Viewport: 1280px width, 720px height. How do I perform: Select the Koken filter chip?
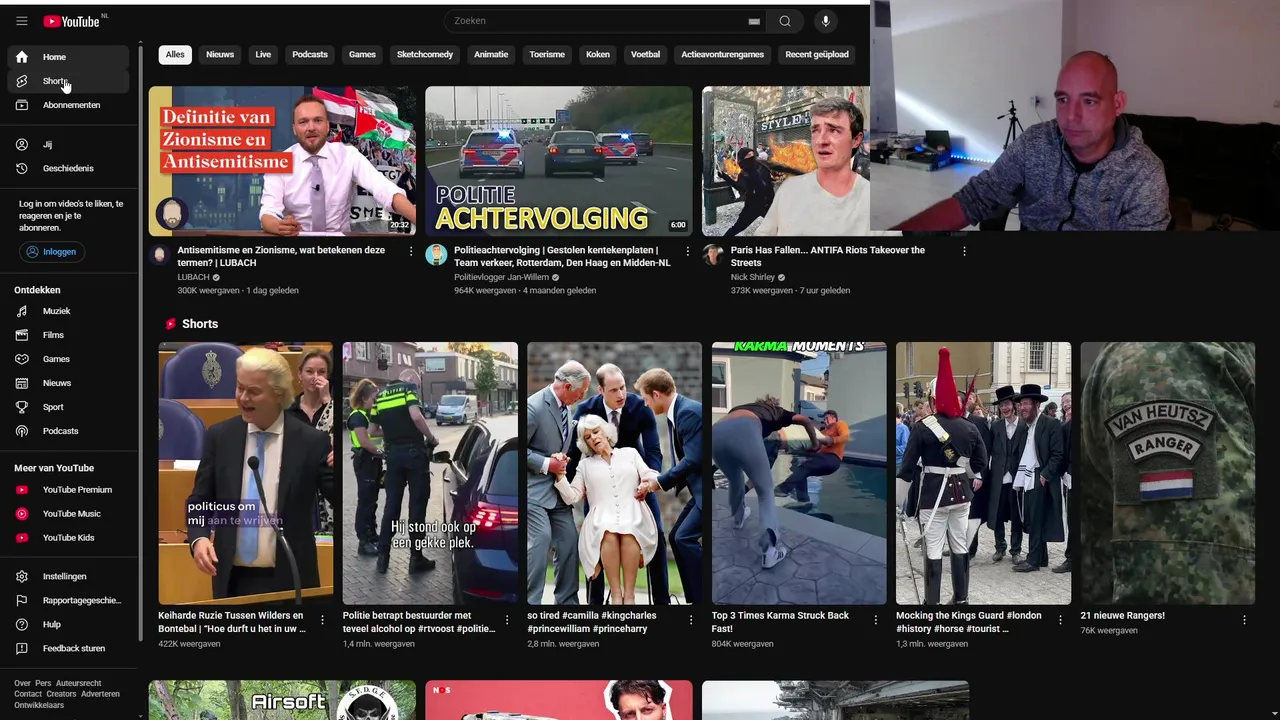click(598, 55)
